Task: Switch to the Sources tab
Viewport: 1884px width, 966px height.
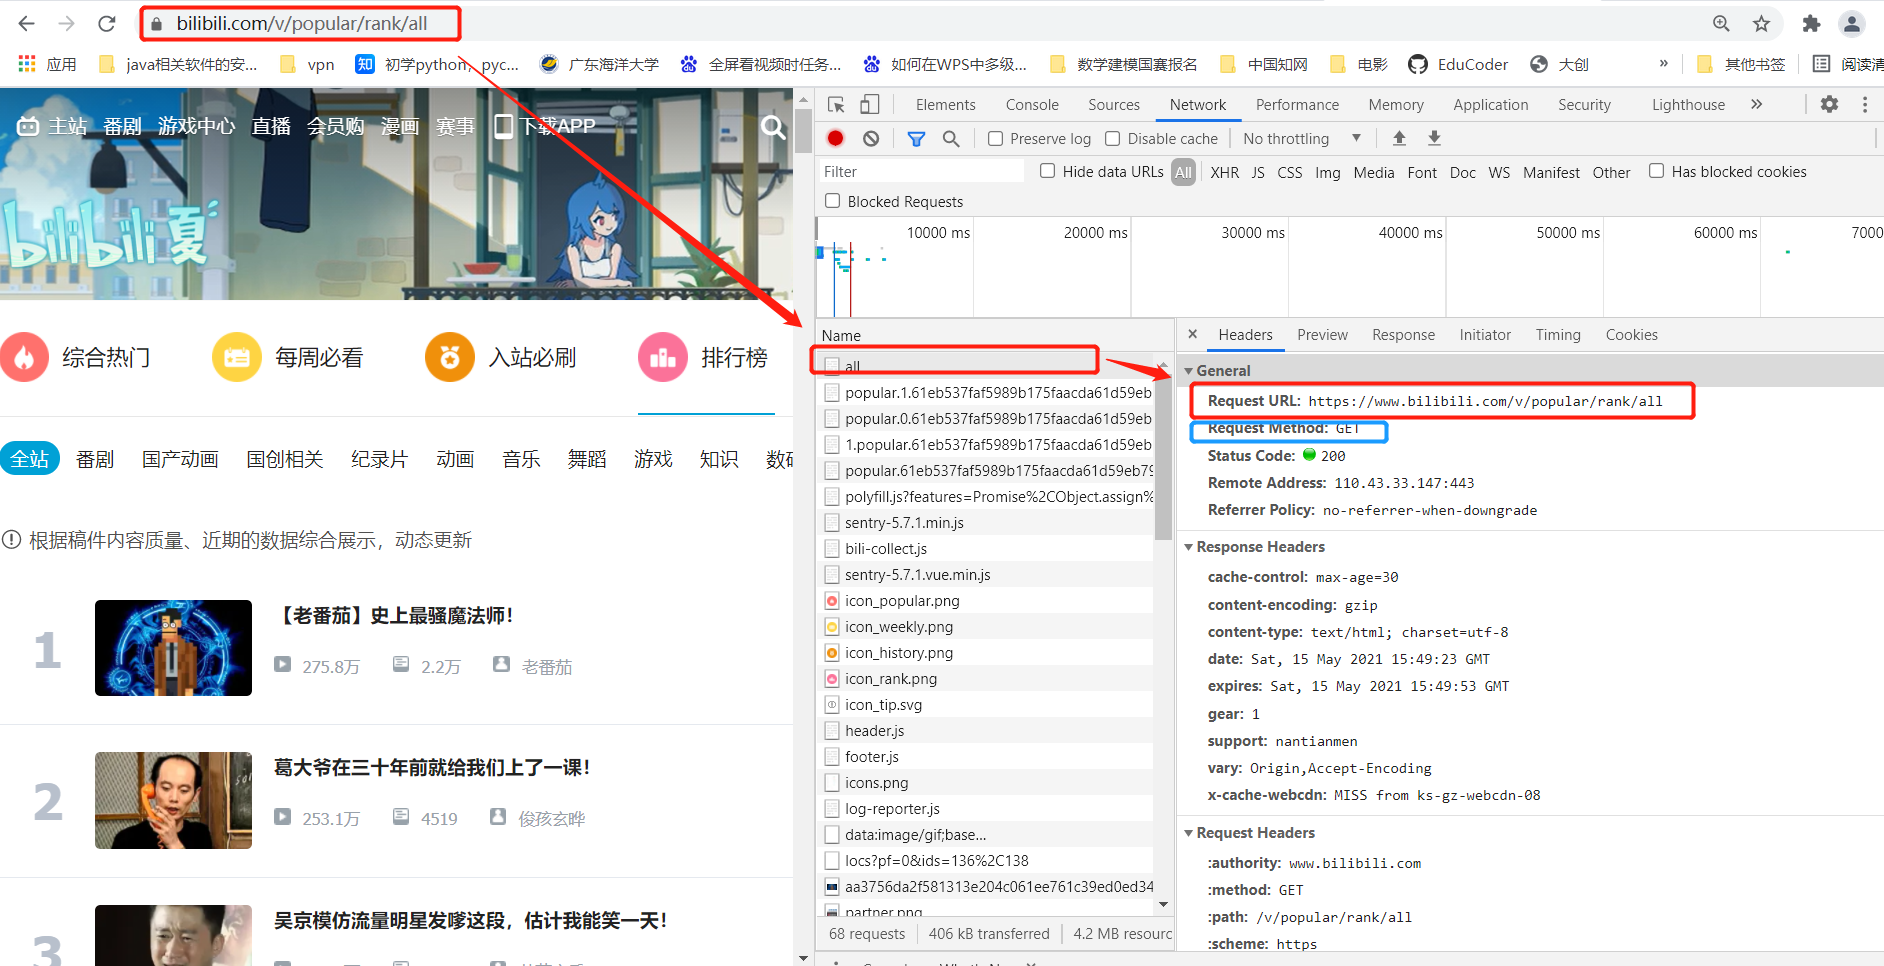Action: (1114, 104)
